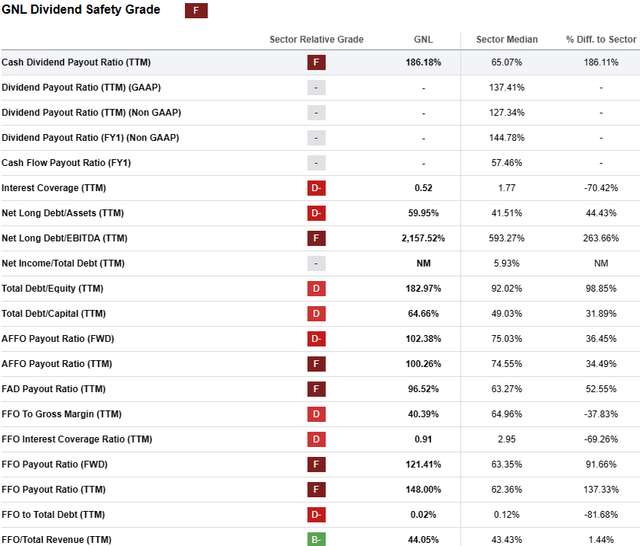Image resolution: width=640 pixels, height=546 pixels.
Task: Click the green B- badge for FFO/Total Revenue
Action: [316, 539]
